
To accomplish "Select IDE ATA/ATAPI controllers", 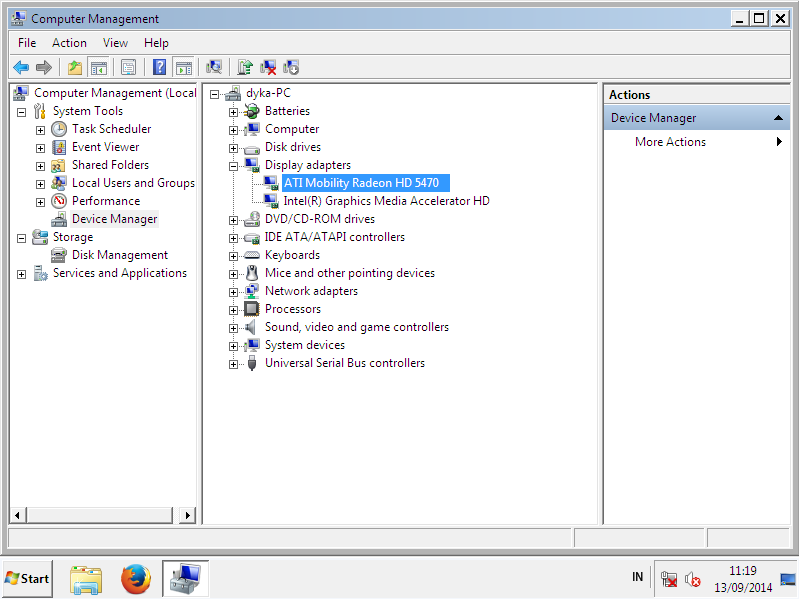I will pos(335,237).
